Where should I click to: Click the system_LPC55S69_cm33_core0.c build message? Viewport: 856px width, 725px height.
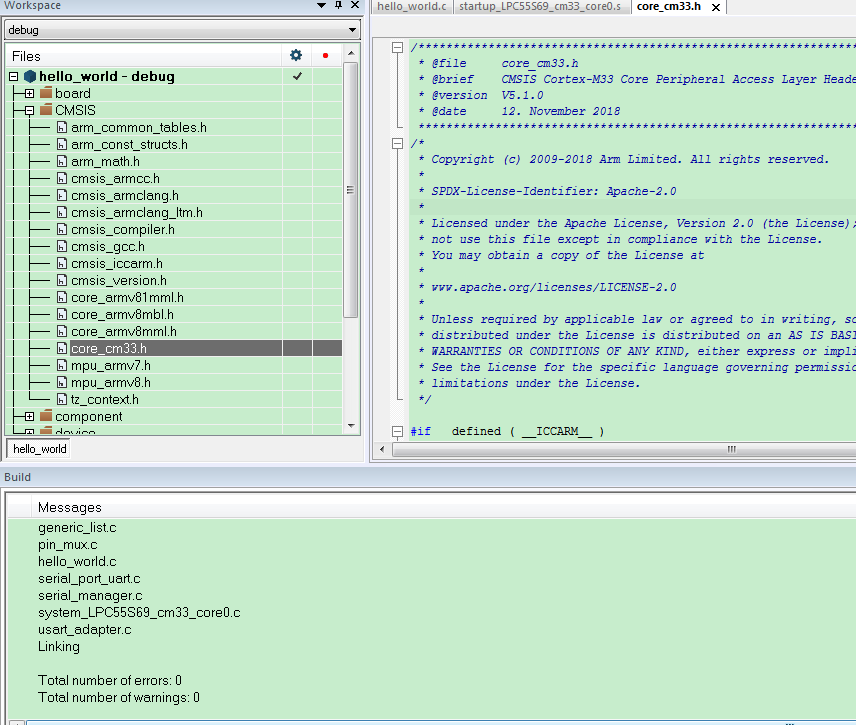click(x=139, y=613)
